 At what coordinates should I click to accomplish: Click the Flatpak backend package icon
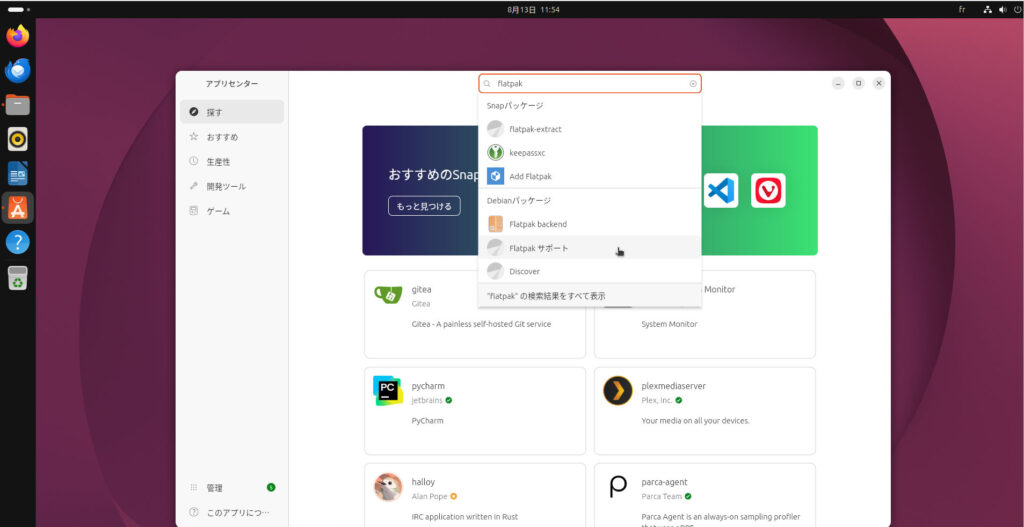[495, 224]
